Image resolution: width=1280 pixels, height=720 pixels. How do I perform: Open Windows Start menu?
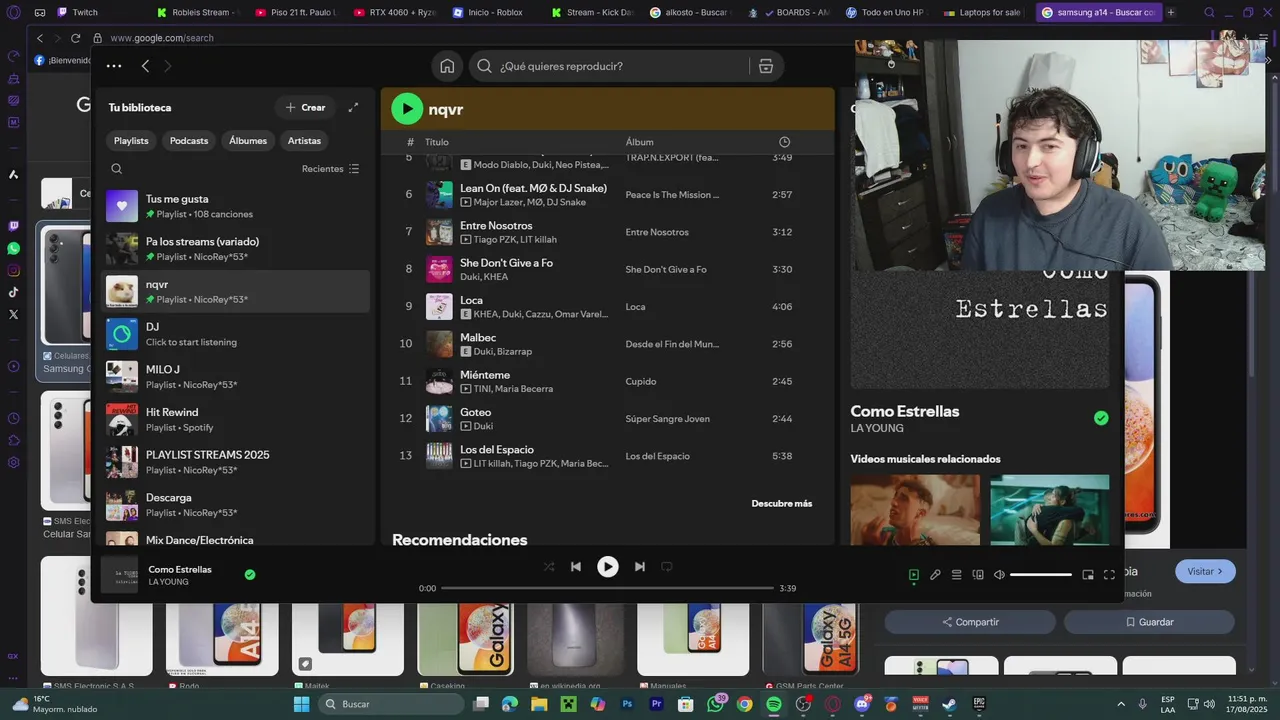coord(301,704)
